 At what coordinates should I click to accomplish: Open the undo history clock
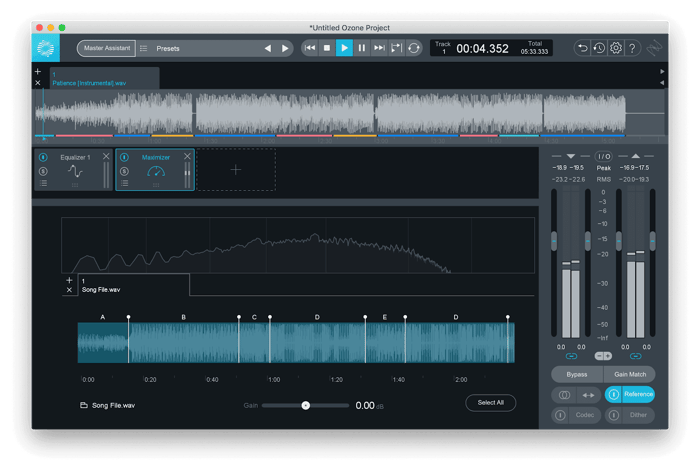[x=599, y=48]
